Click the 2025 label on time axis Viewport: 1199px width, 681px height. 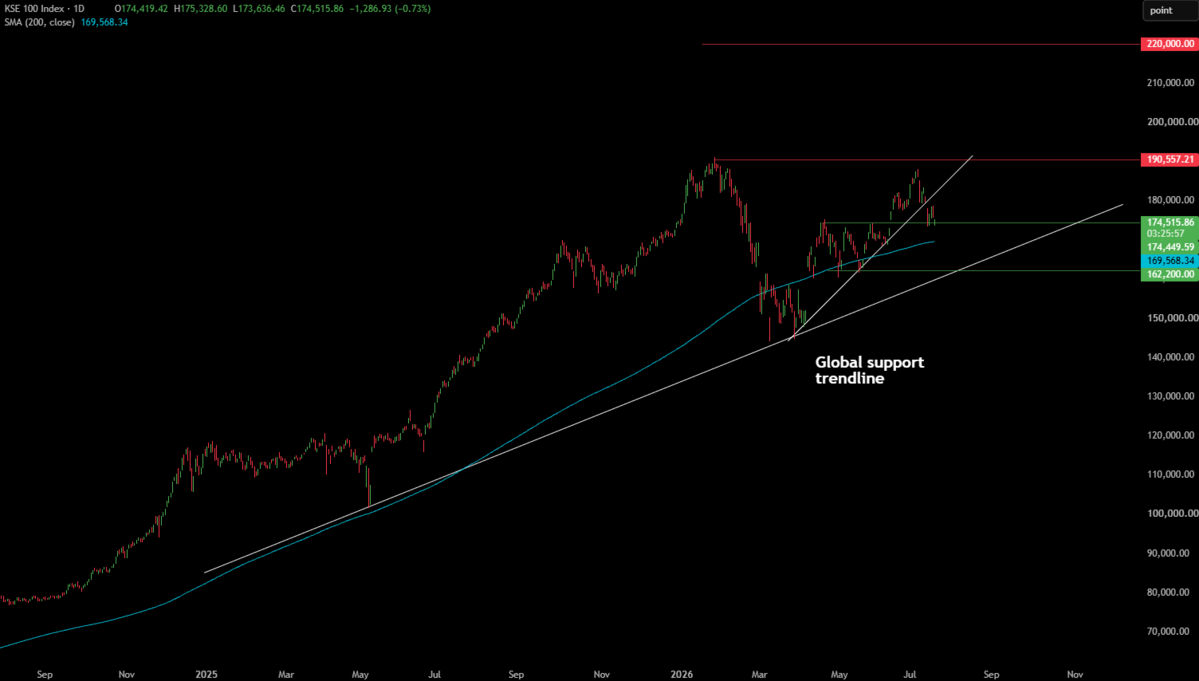(206, 674)
